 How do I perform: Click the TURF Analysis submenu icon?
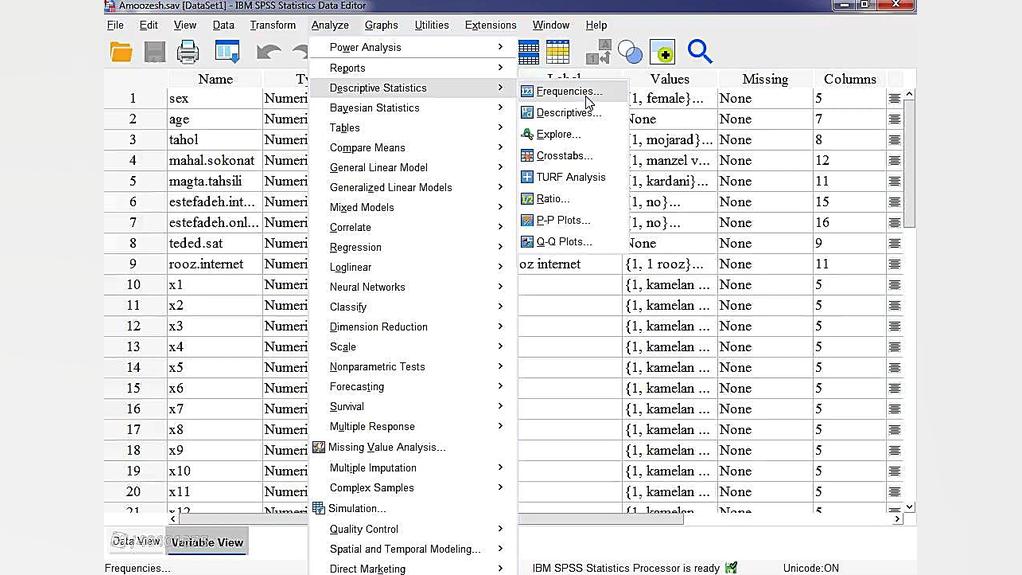coord(527,177)
